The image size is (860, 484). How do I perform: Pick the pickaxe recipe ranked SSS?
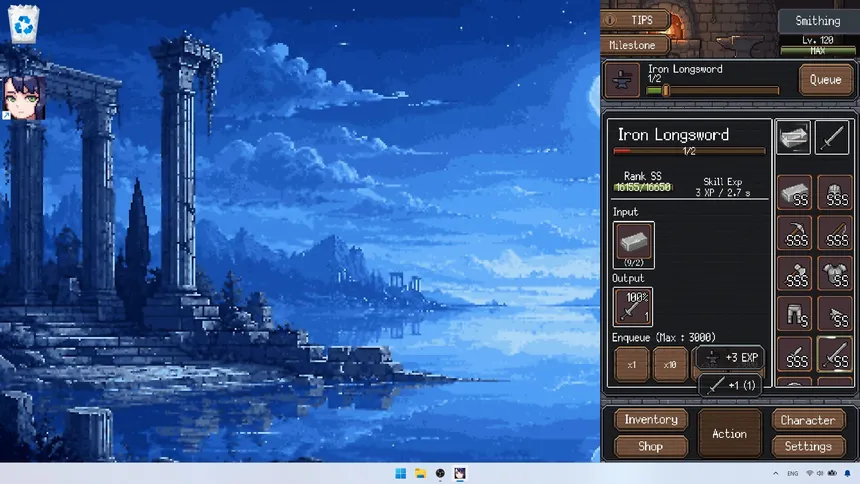[x=794, y=233]
